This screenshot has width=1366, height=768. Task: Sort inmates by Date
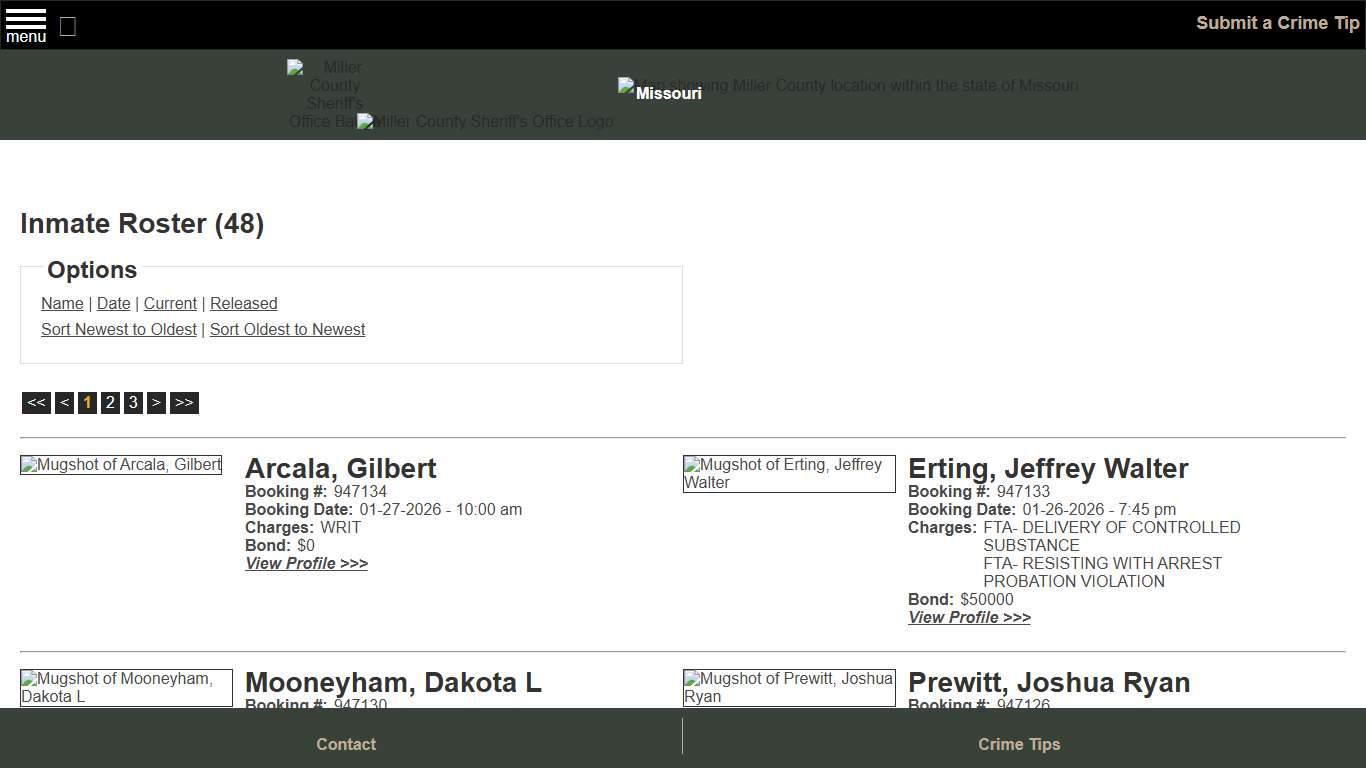point(113,303)
